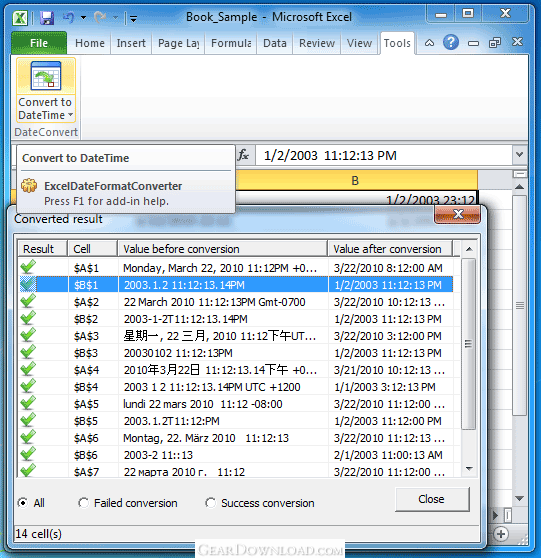Open the Formulas ribbon tab
The height and width of the screenshot is (558, 541).
(x=231, y=43)
